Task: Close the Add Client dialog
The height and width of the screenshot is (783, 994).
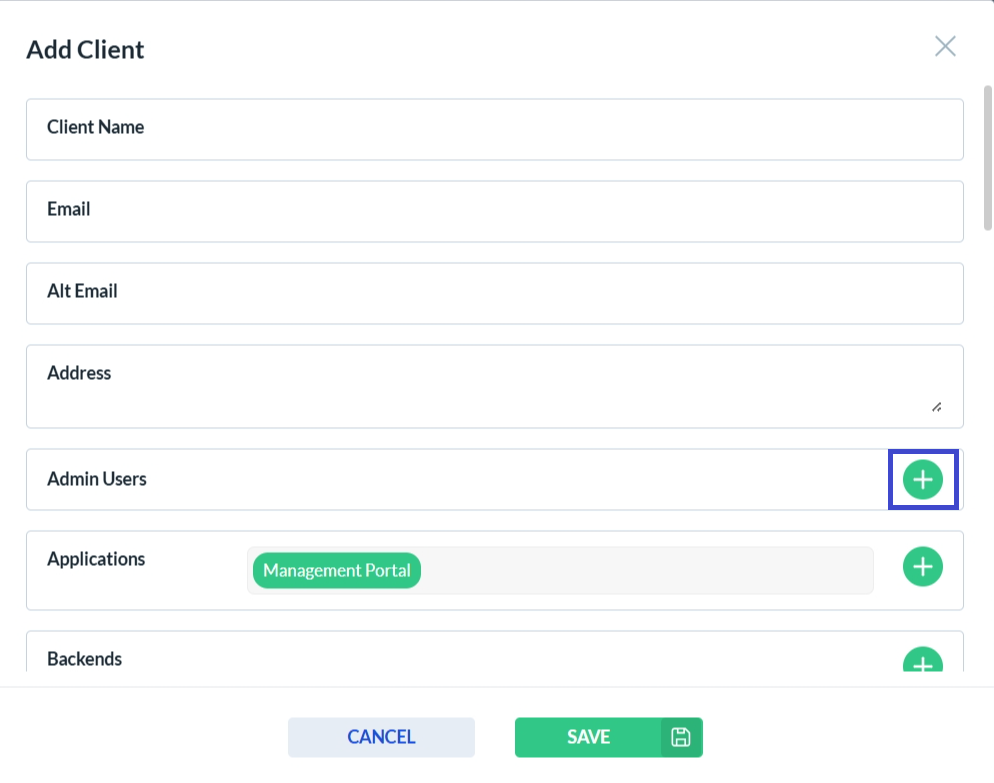Action: [945, 46]
